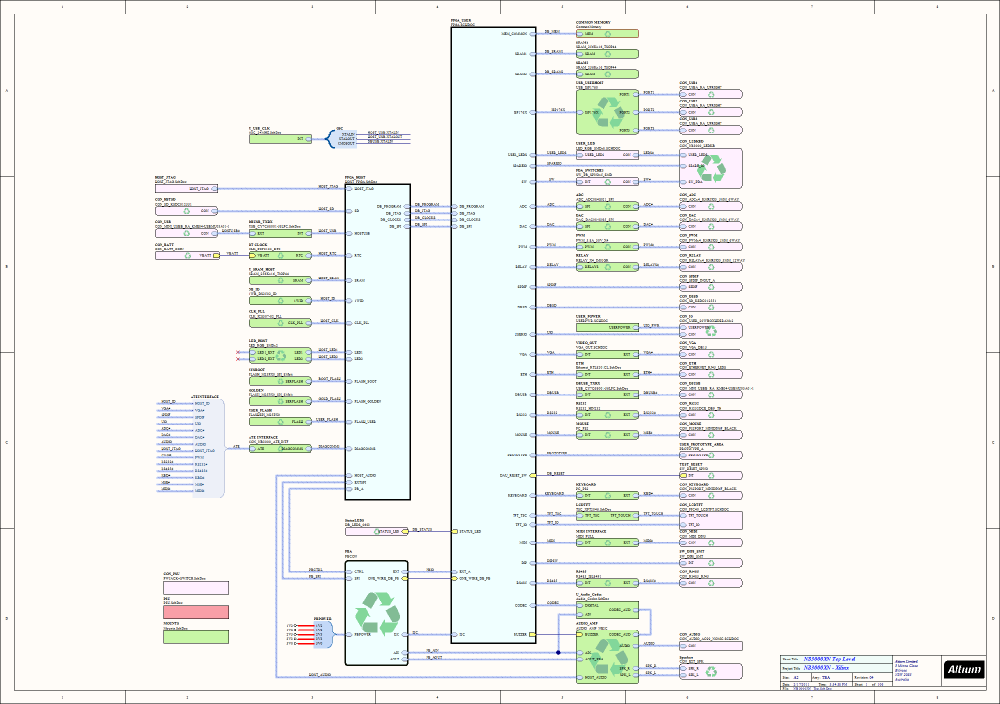Click the large recycle icon in USB_USERHOST block
Screen dimensions: 1000x704
point(608,112)
